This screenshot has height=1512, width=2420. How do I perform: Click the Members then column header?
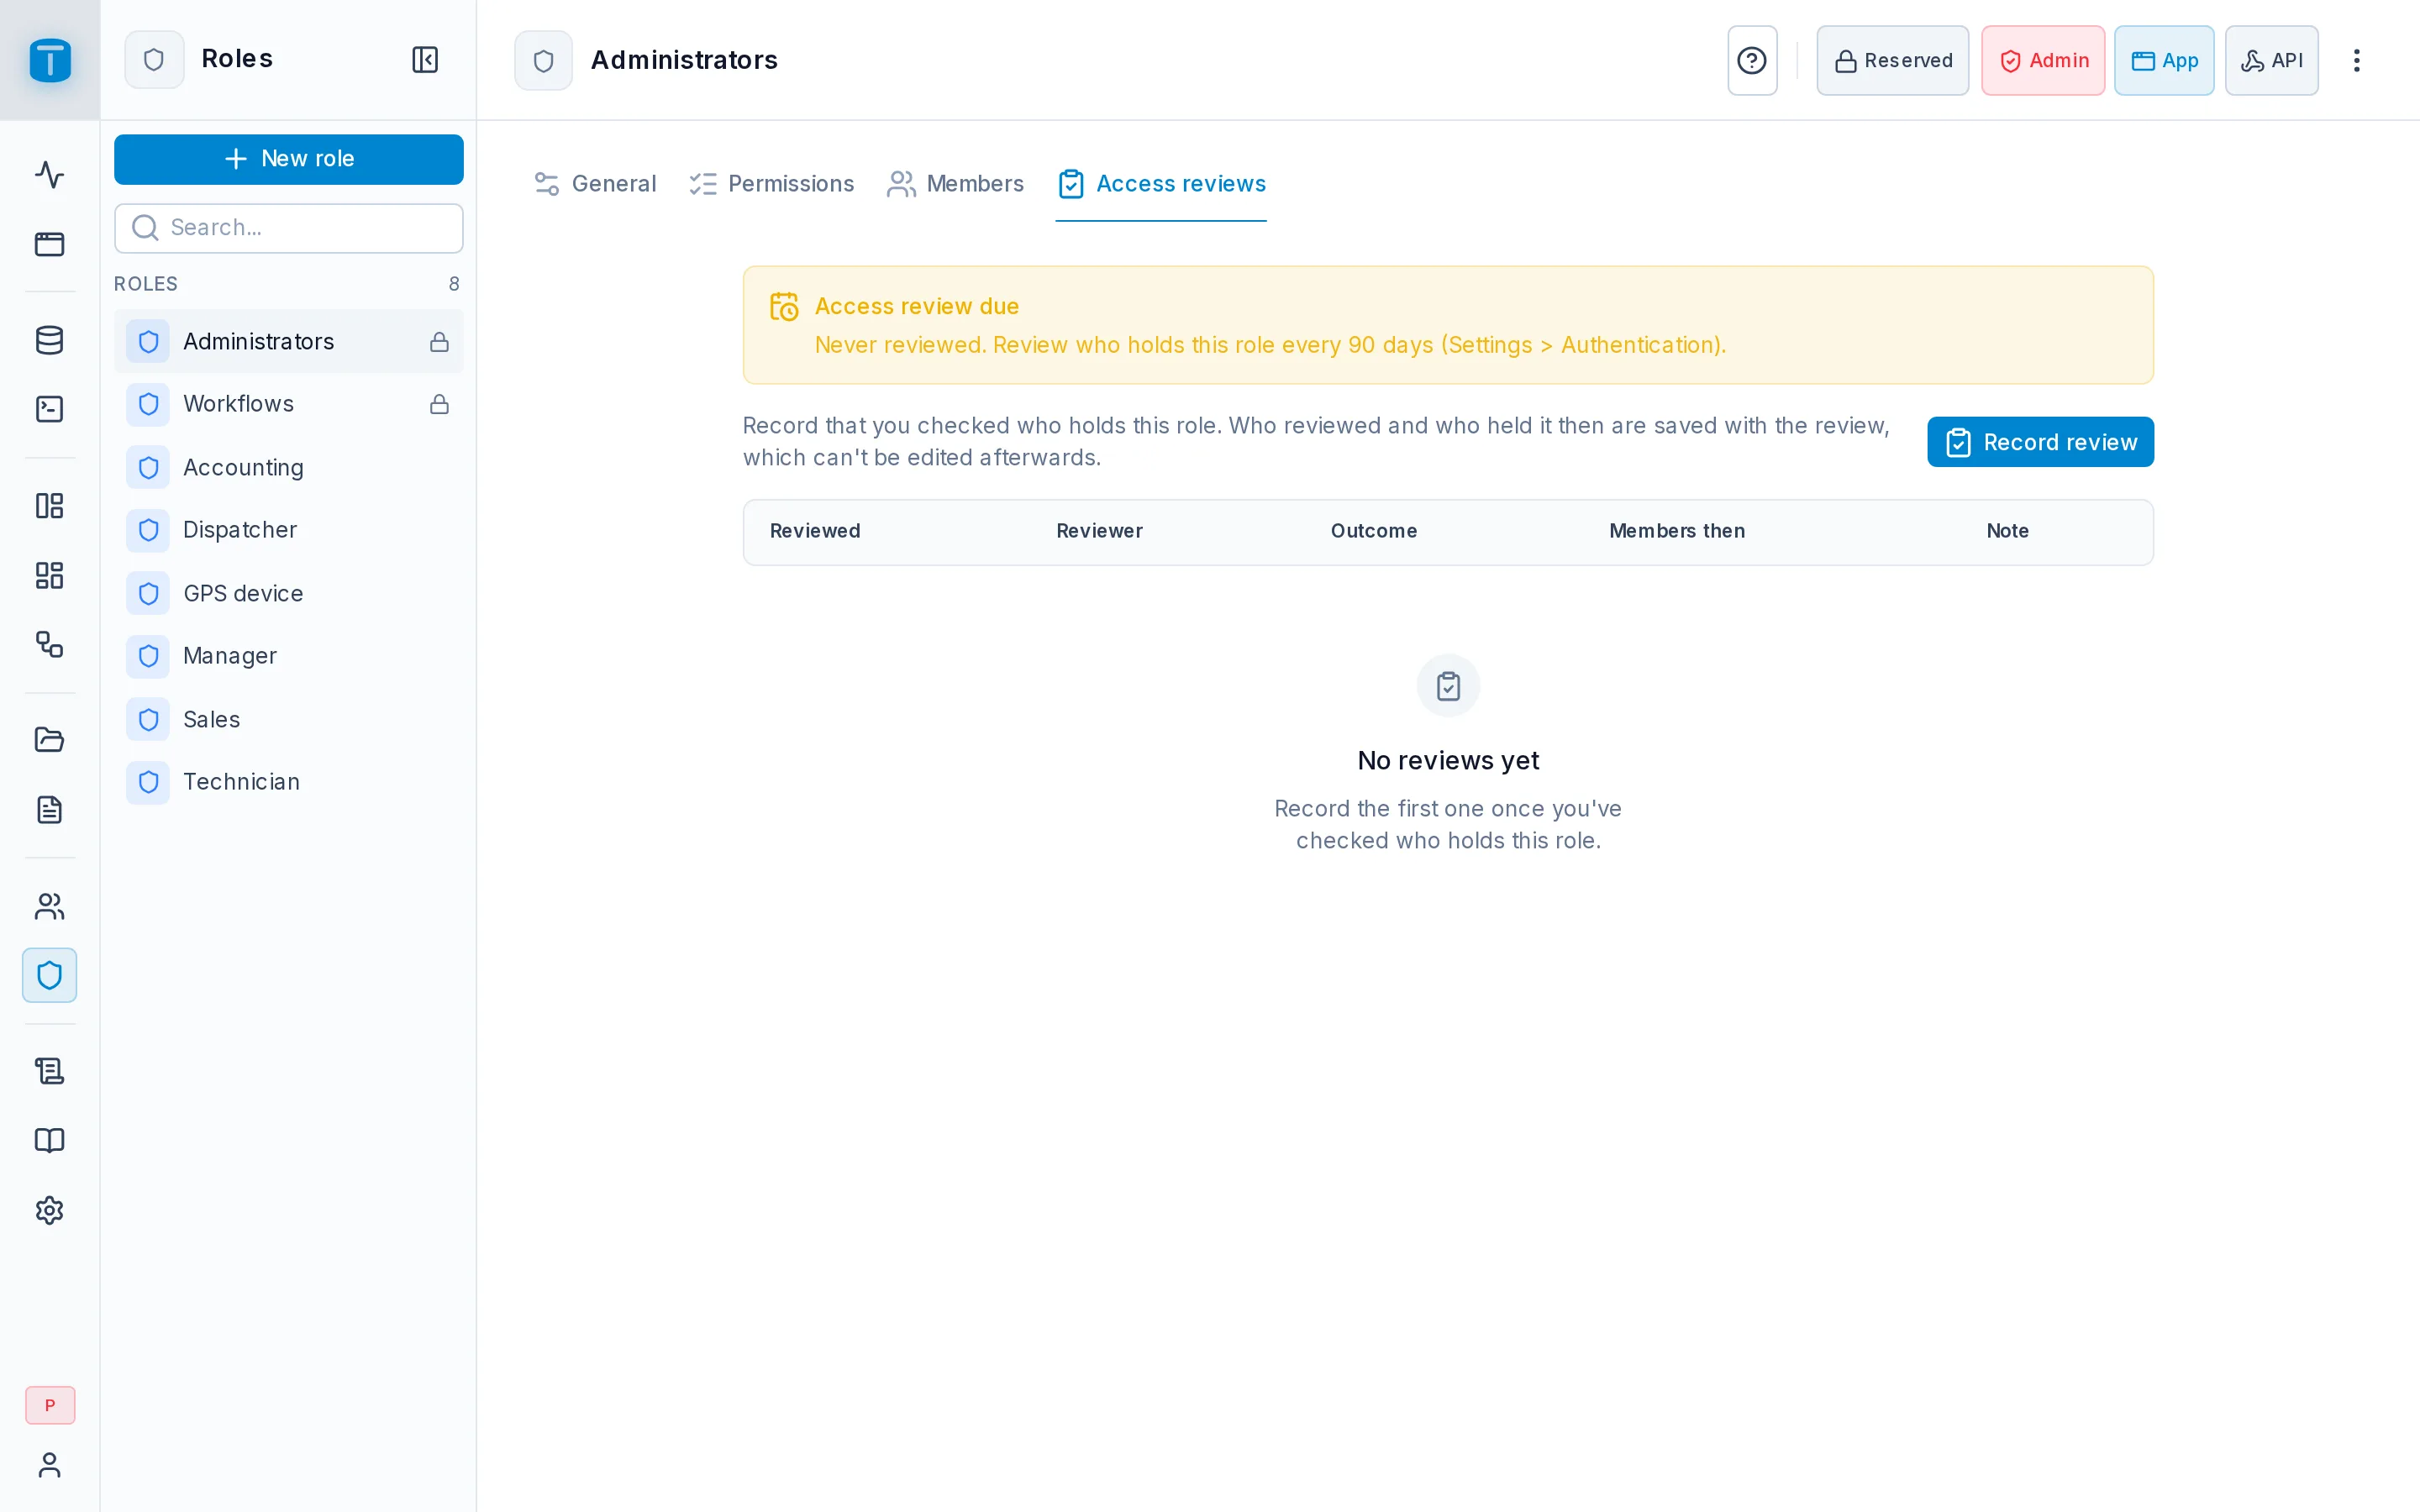[x=1677, y=531]
